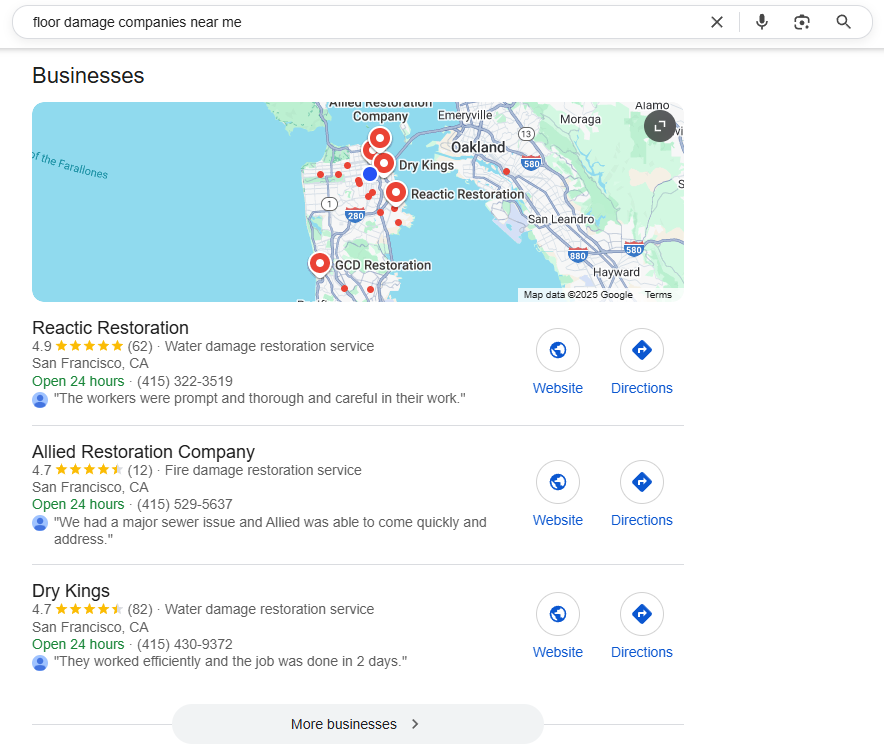The width and height of the screenshot is (884, 753).
Task: Click the magnifying glass search icon
Action: tap(843, 22)
